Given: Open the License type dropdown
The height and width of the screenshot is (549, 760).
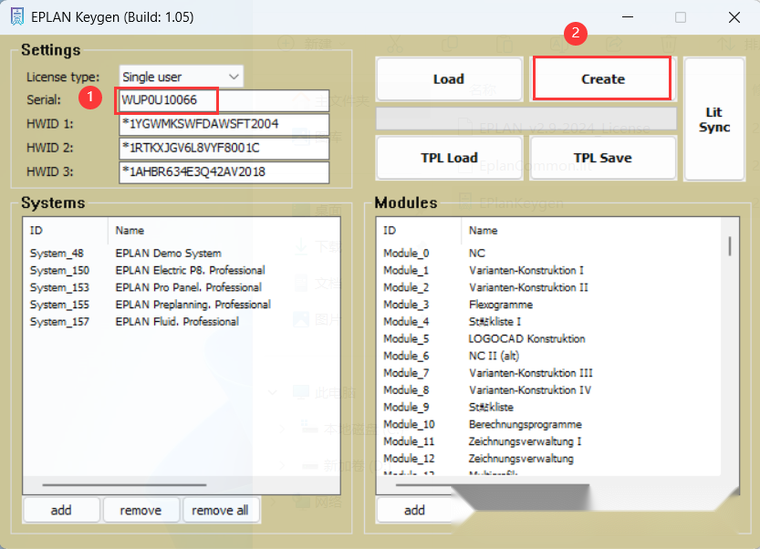Looking at the screenshot, I should [181, 77].
